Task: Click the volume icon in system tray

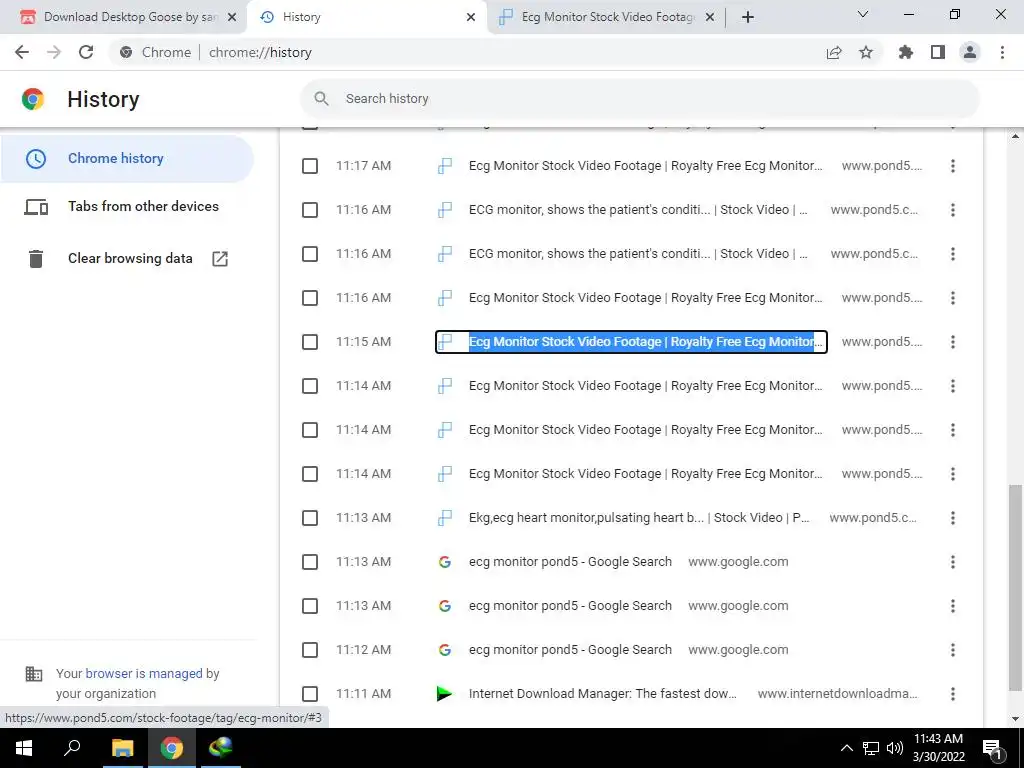Action: [895, 748]
